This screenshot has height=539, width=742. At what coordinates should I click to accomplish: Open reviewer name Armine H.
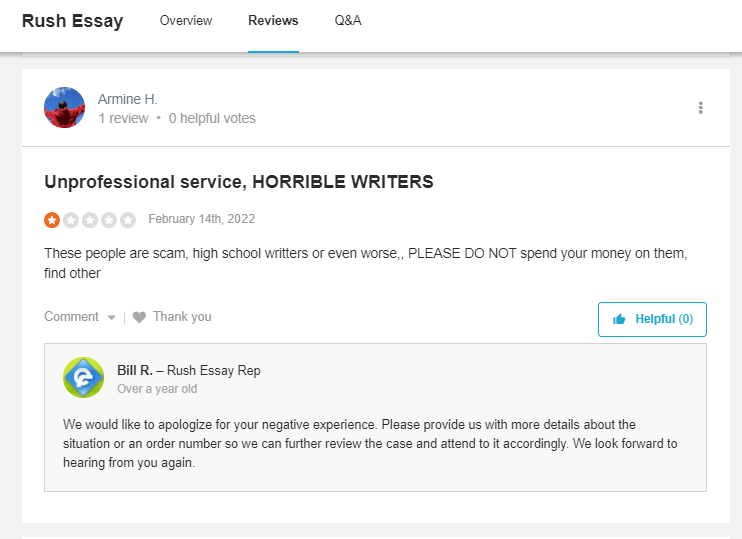pos(128,99)
